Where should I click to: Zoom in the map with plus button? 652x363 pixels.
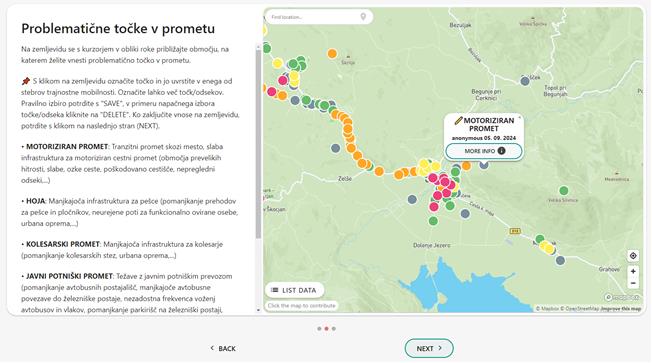click(x=633, y=272)
